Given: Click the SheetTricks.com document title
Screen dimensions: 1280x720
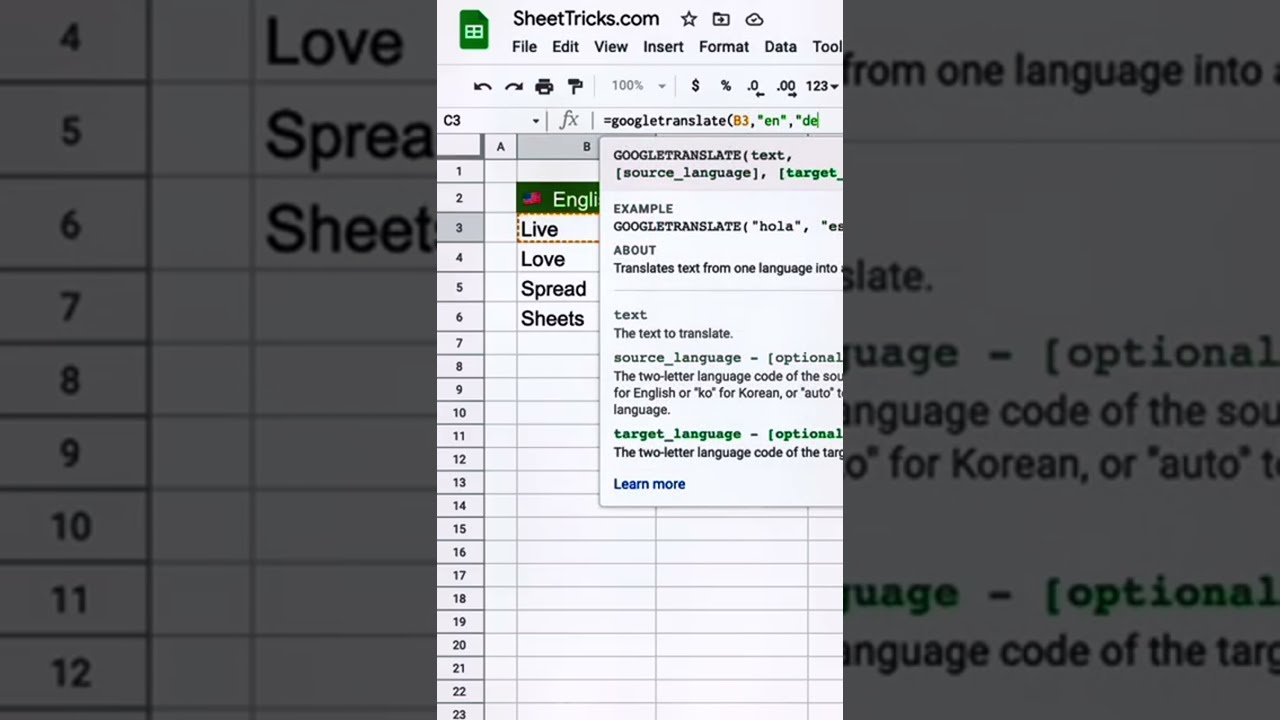Looking at the screenshot, I should (x=586, y=19).
